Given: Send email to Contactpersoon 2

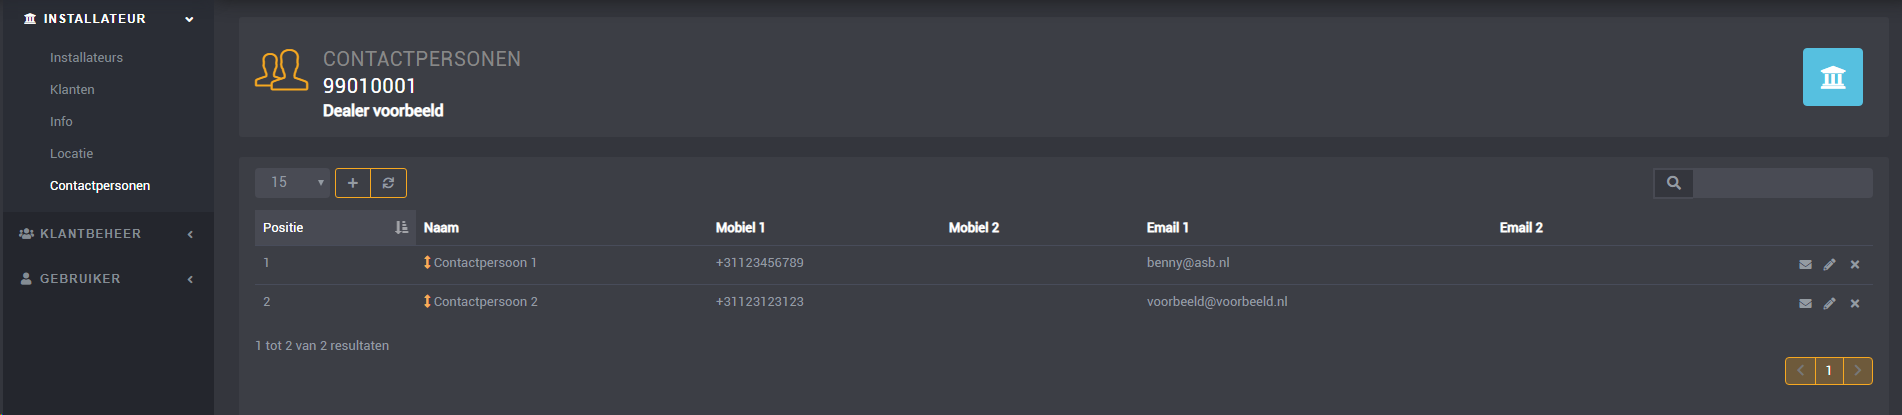Looking at the screenshot, I should coord(1805,303).
